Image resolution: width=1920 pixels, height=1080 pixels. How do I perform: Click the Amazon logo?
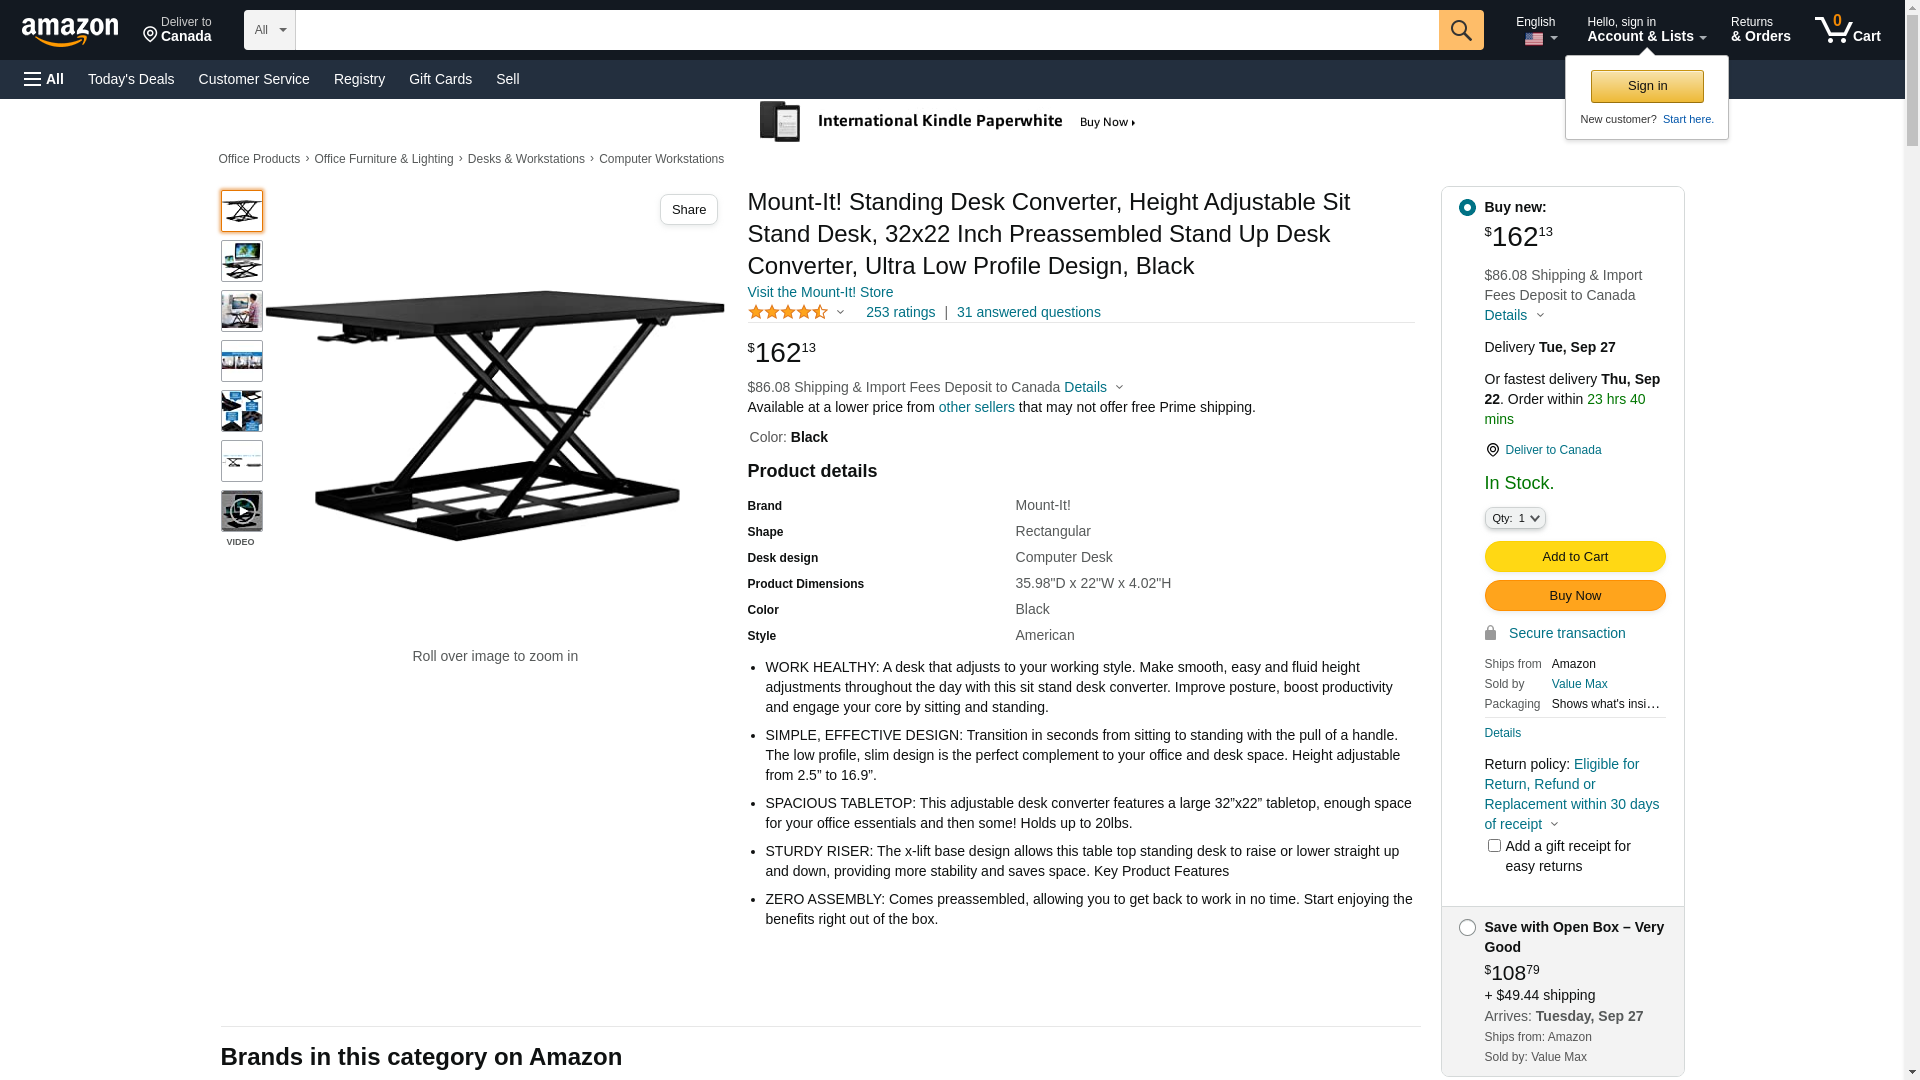tap(70, 32)
